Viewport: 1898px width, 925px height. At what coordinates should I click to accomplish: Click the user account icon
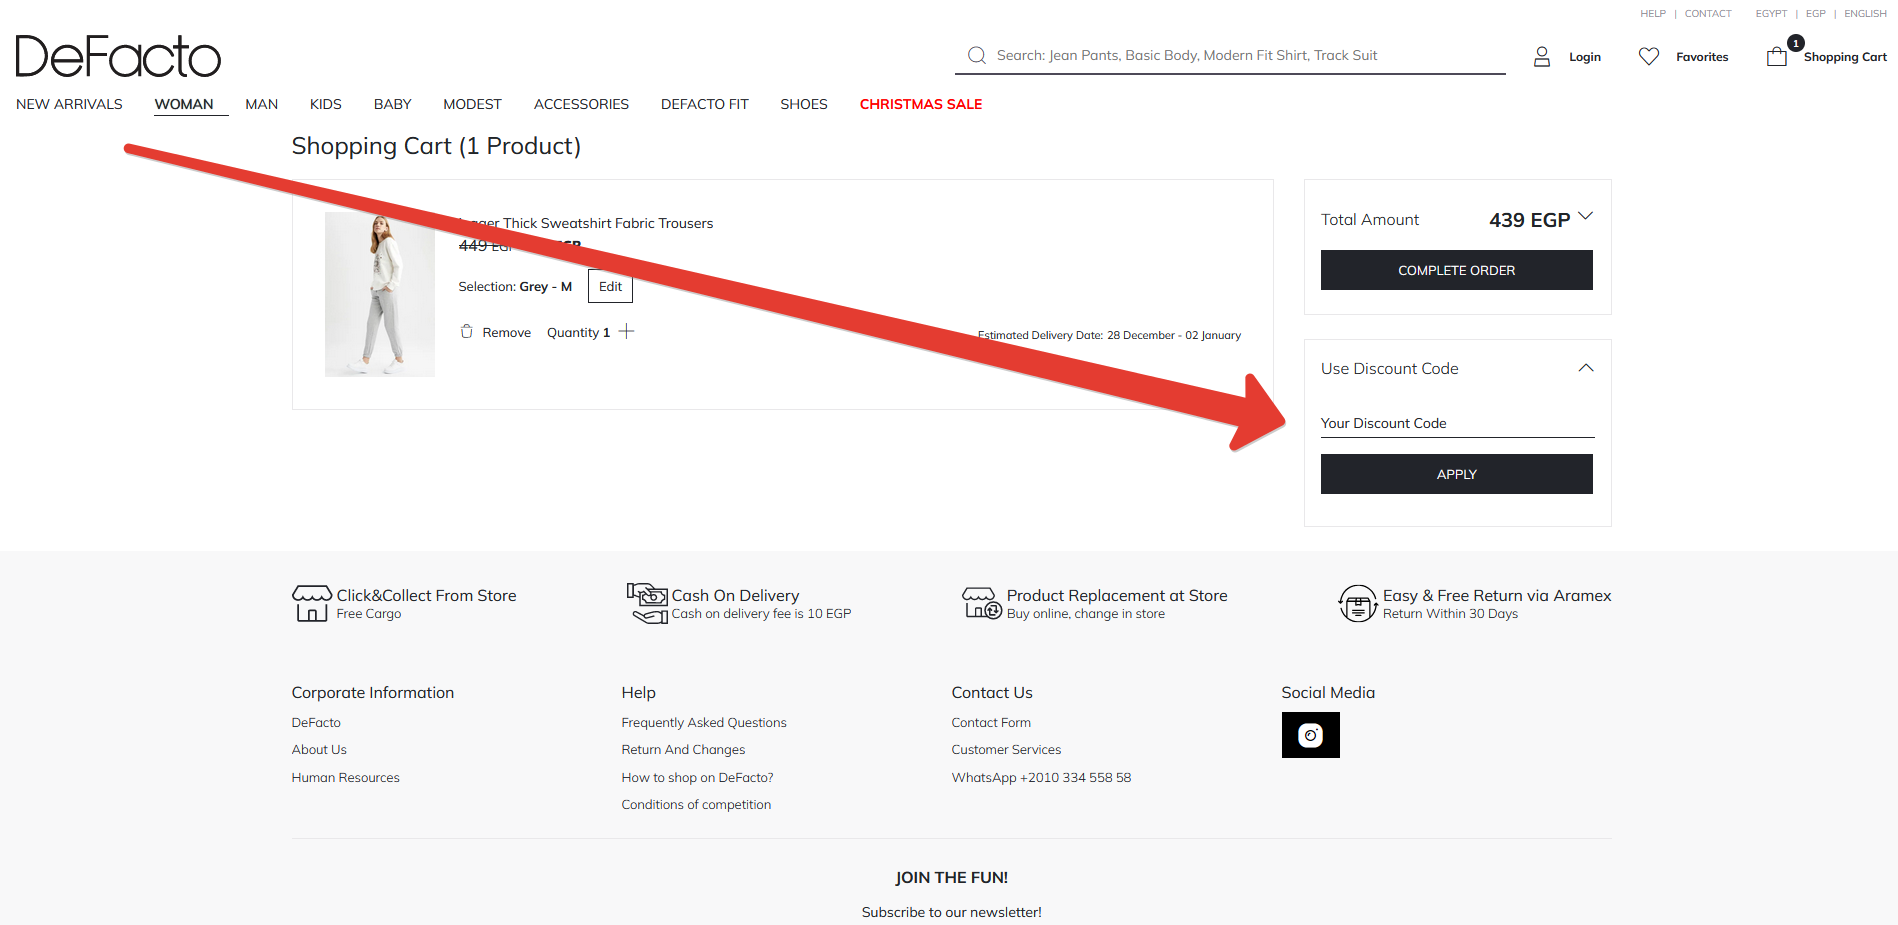(x=1542, y=57)
